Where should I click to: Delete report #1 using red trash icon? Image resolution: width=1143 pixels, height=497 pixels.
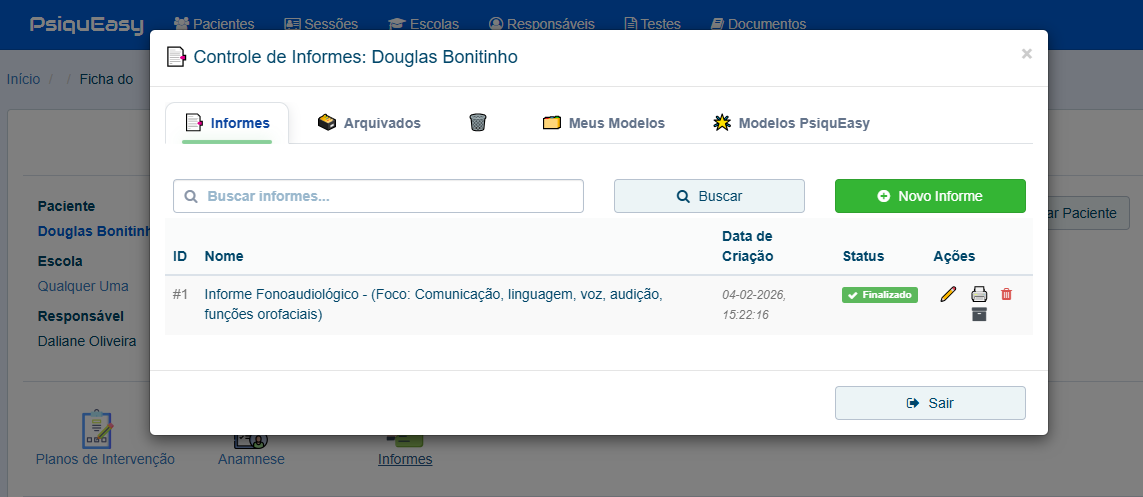1006,294
